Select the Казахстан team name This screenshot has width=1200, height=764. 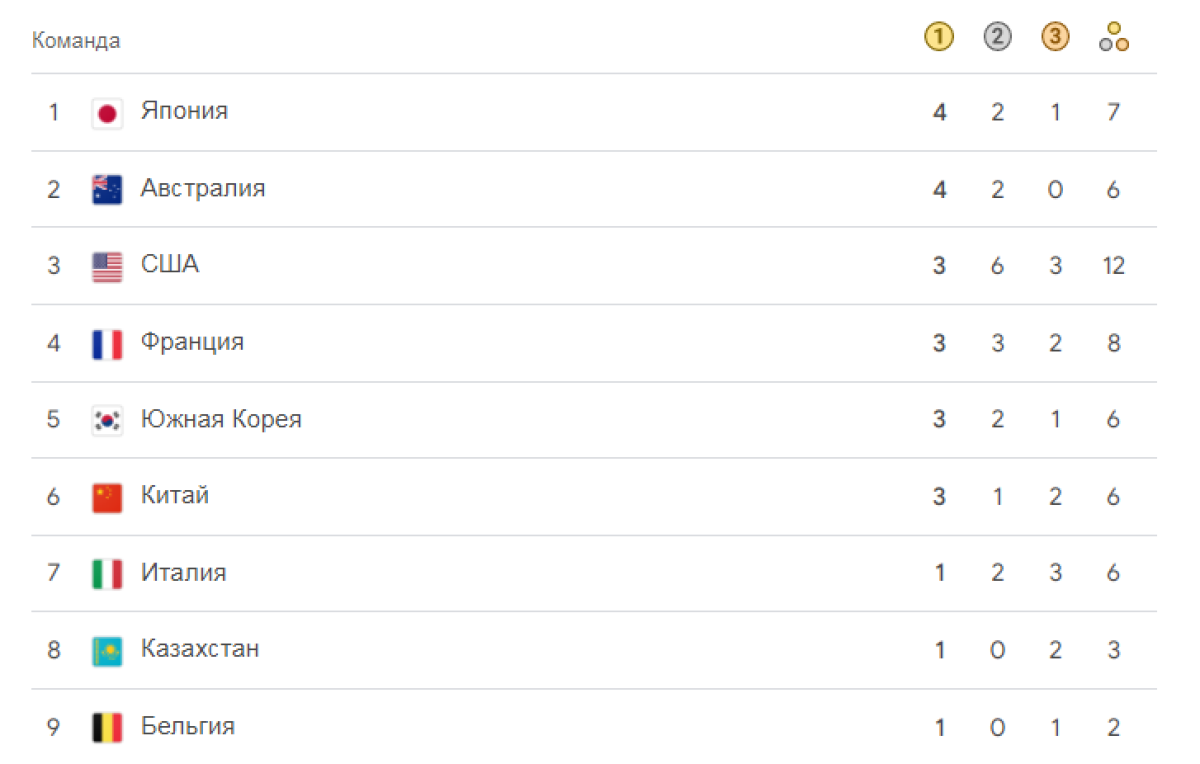pyautogui.click(x=200, y=648)
